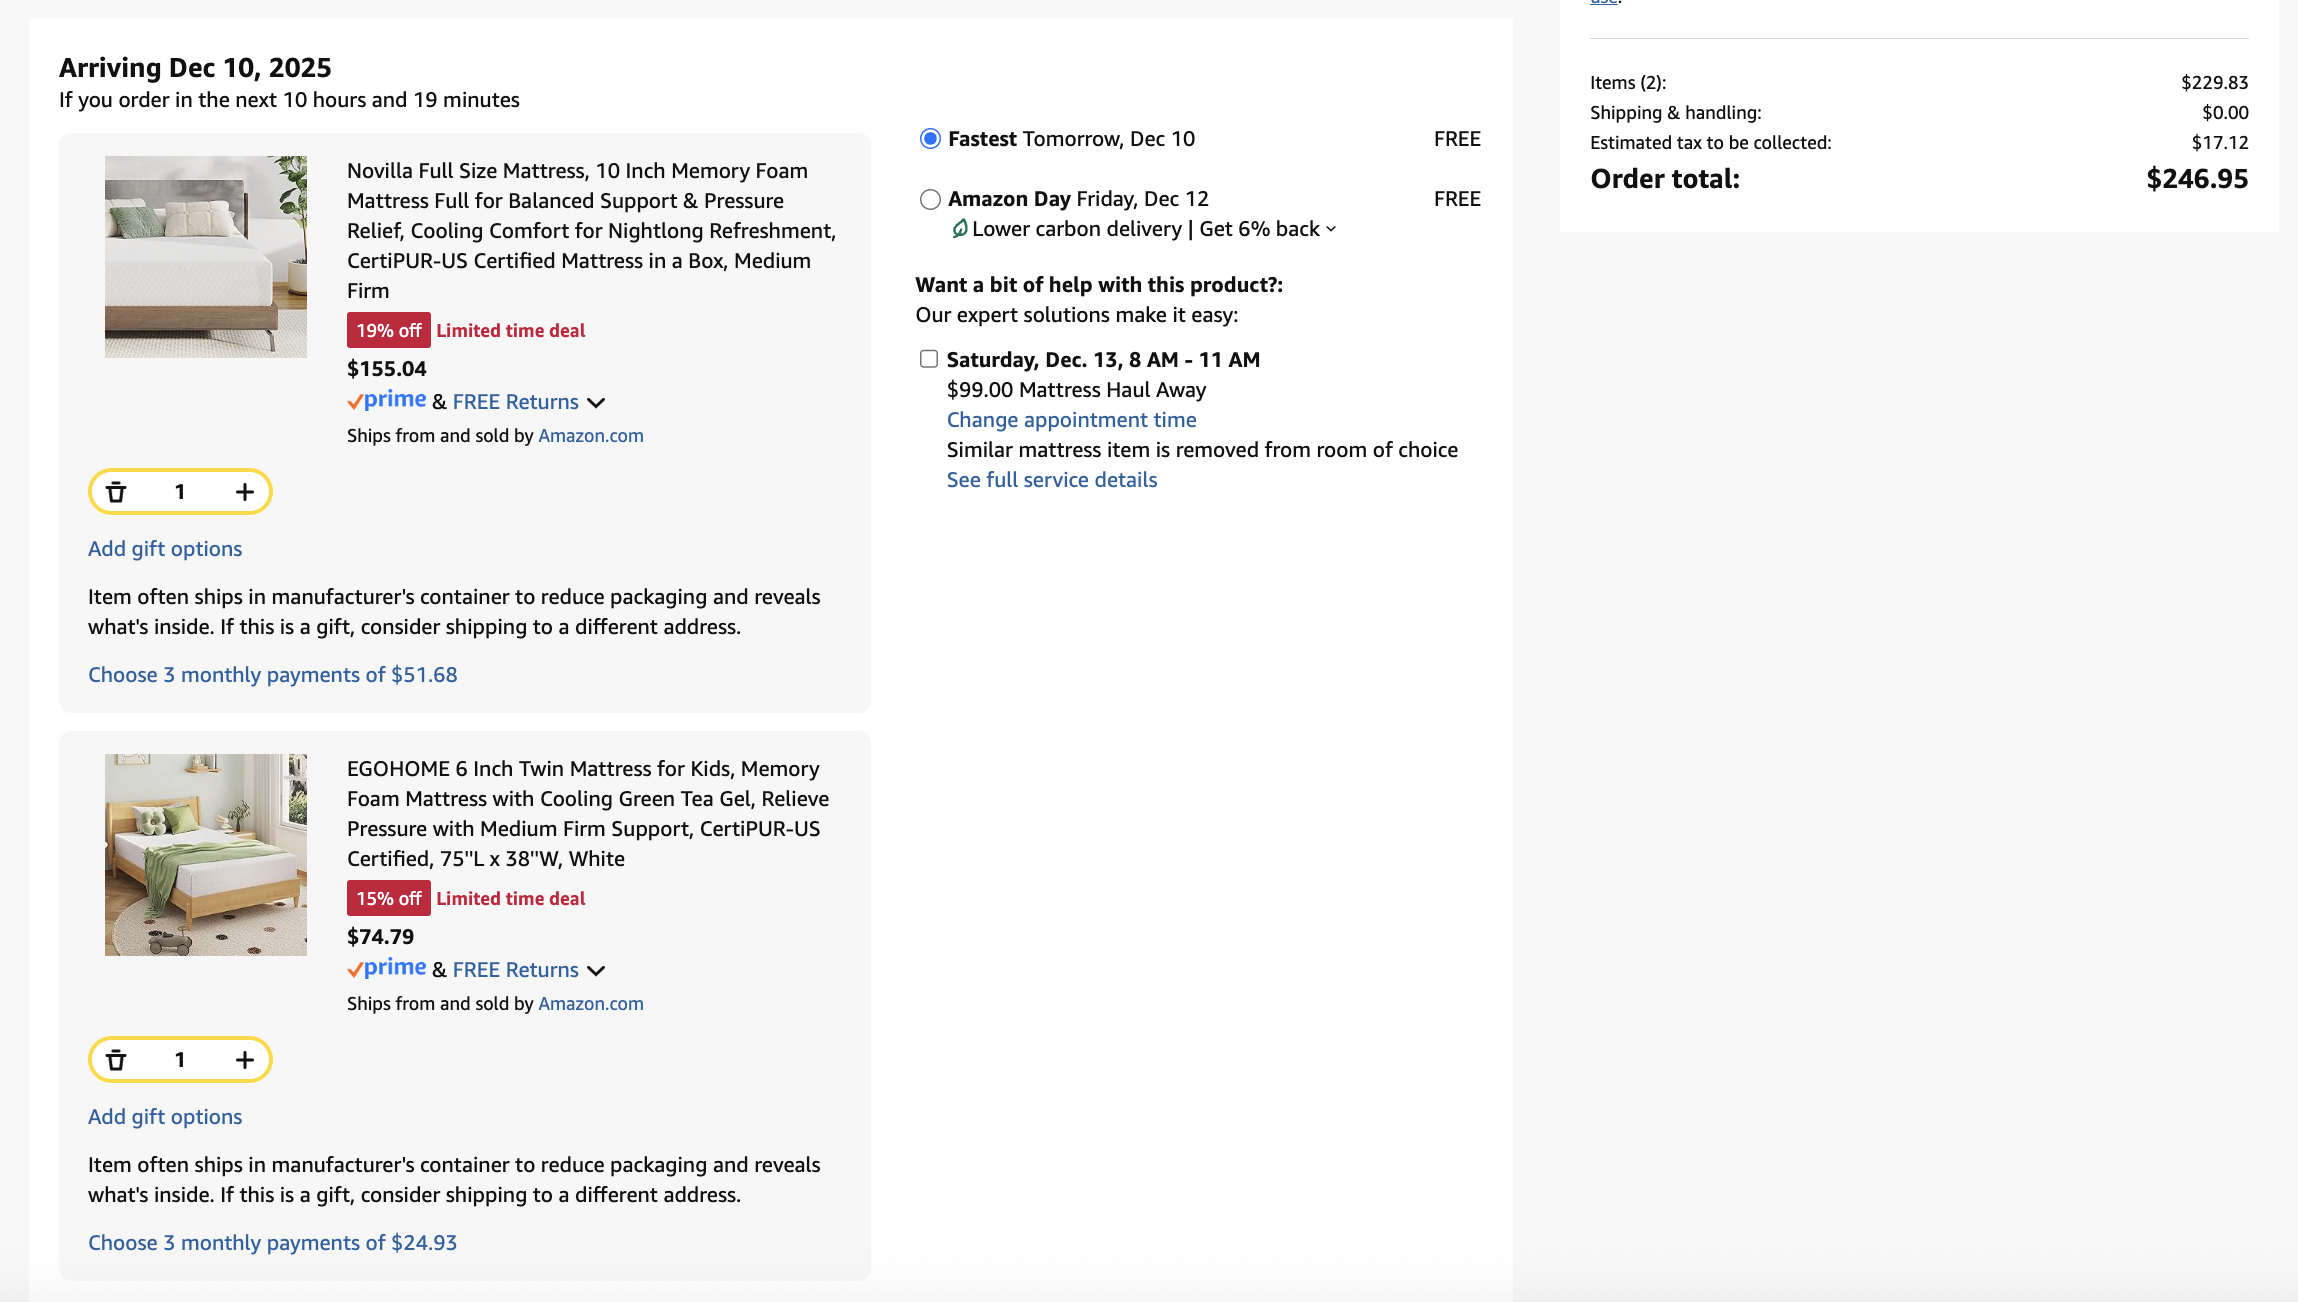This screenshot has width=2298, height=1302.
Task: Click Add gift options for Novilla mattress
Action: (165, 549)
